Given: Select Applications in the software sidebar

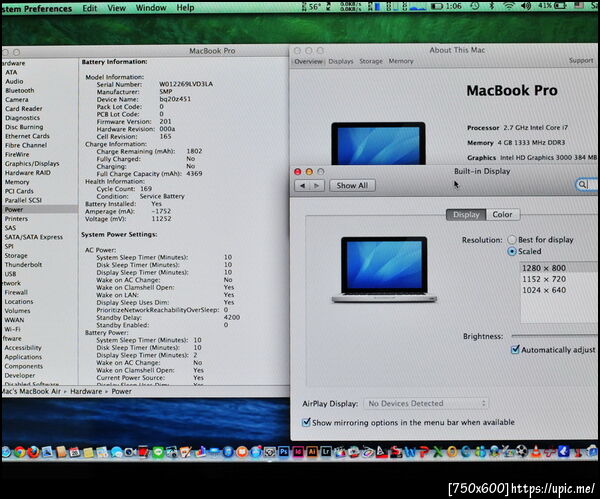Looking at the screenshot, I should point(23,357).
